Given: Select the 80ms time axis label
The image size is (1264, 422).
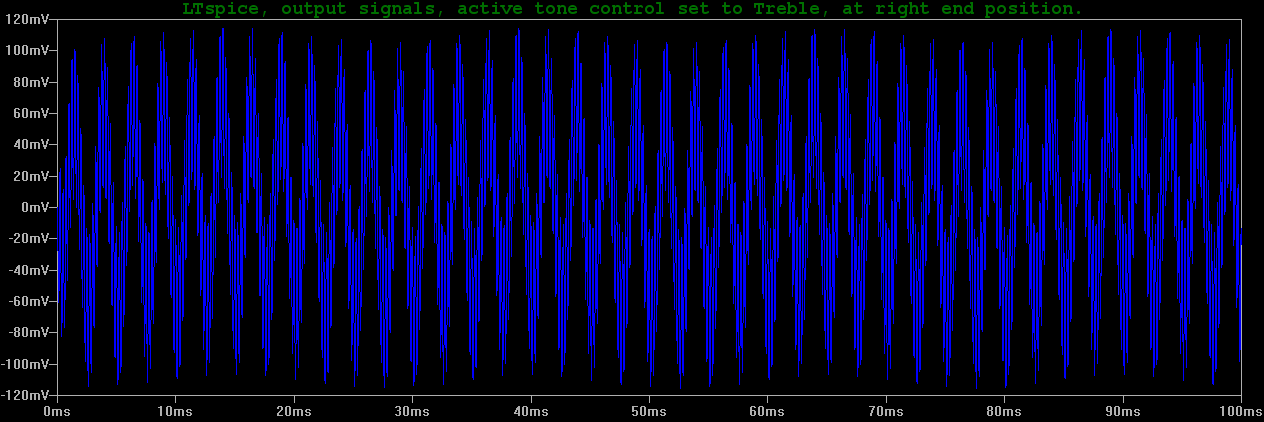Looking at the screenshot, I should [1005, 411].
